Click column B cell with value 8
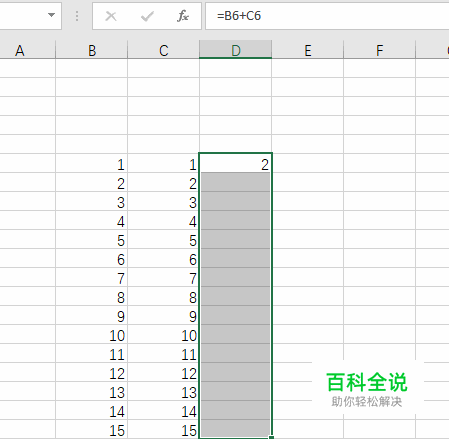The height and width of the screenshot is (439, 449). [92, 296]
